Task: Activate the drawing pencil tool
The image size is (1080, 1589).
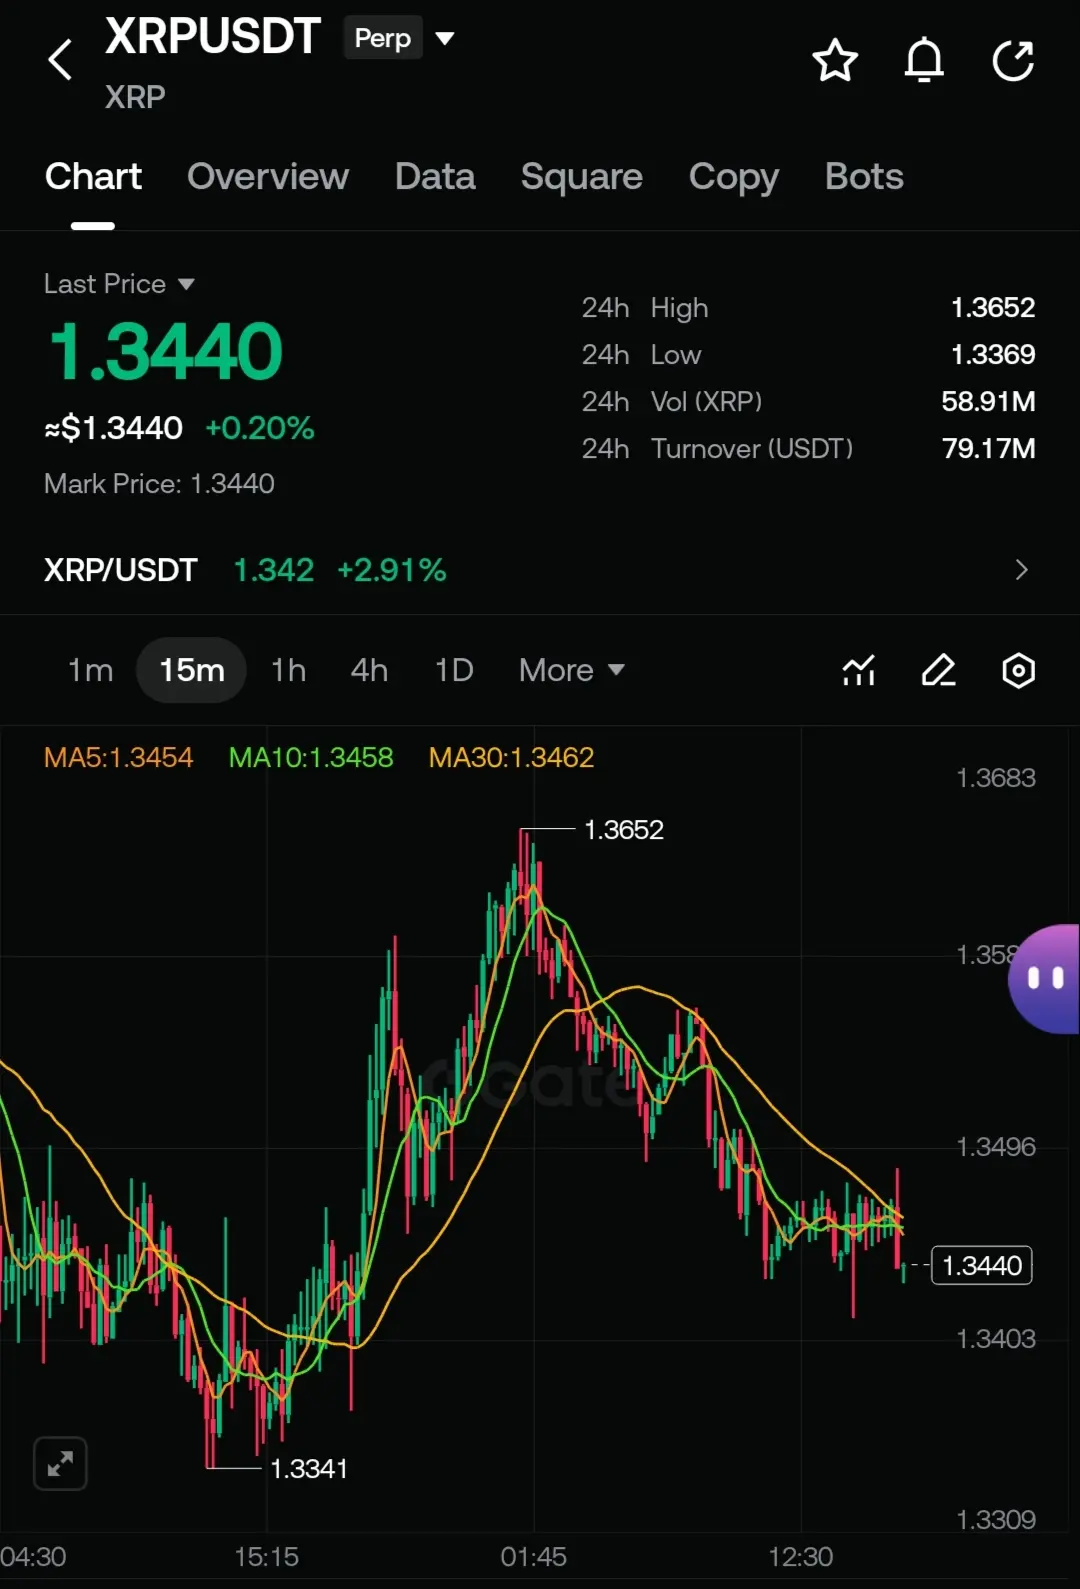Action: point(938,670)
